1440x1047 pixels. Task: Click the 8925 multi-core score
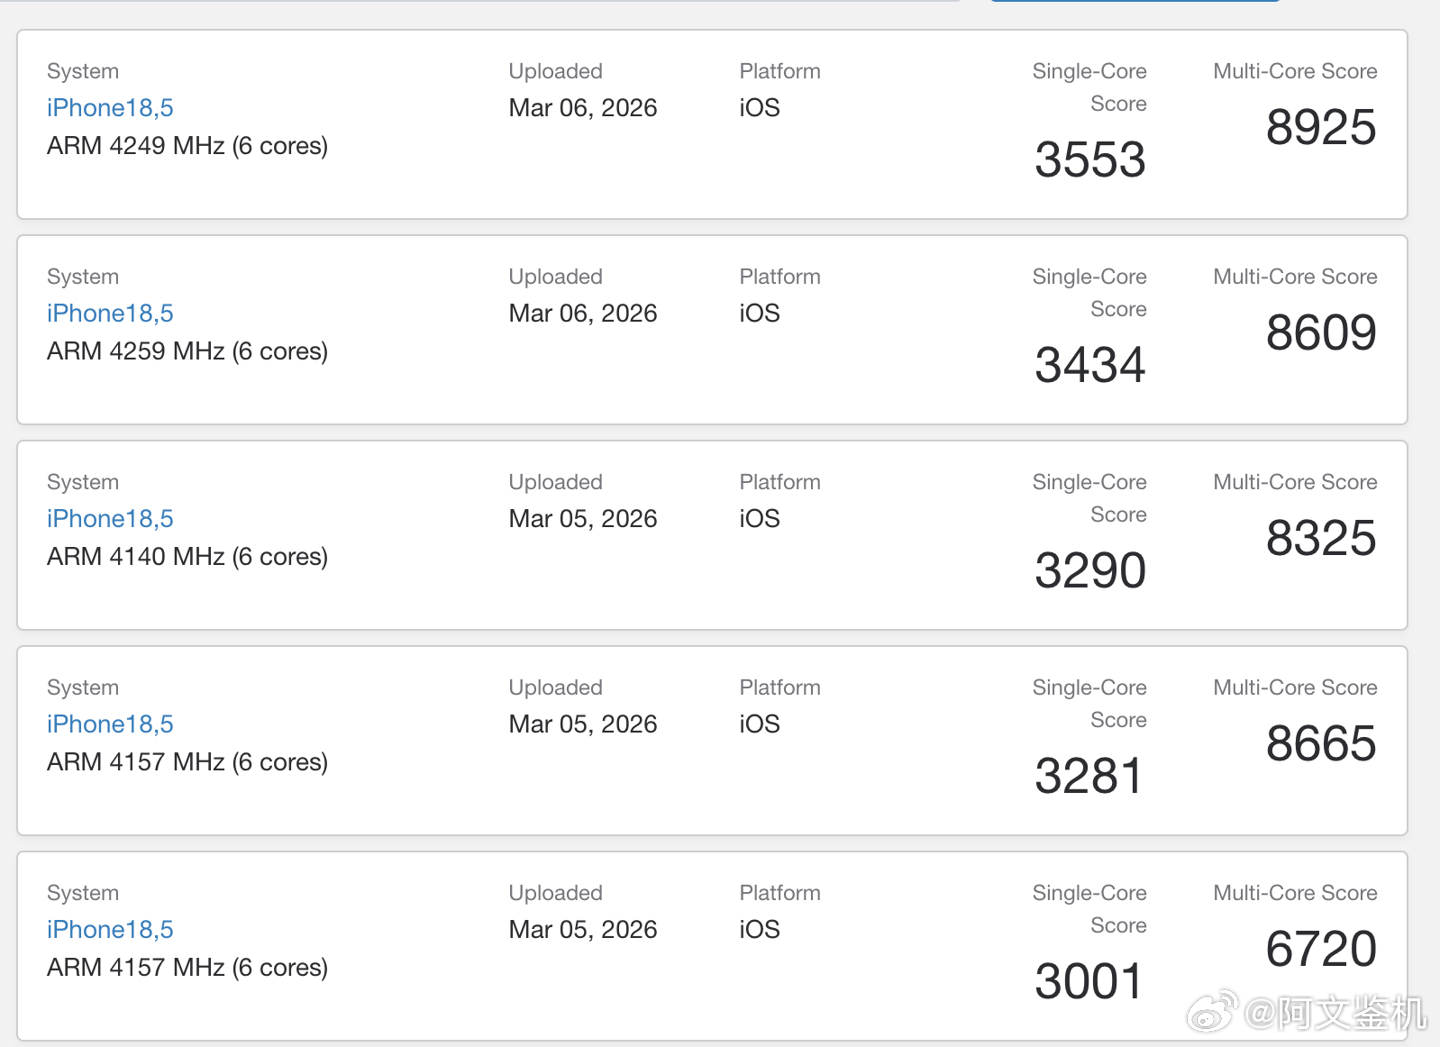coord(1321,128)
